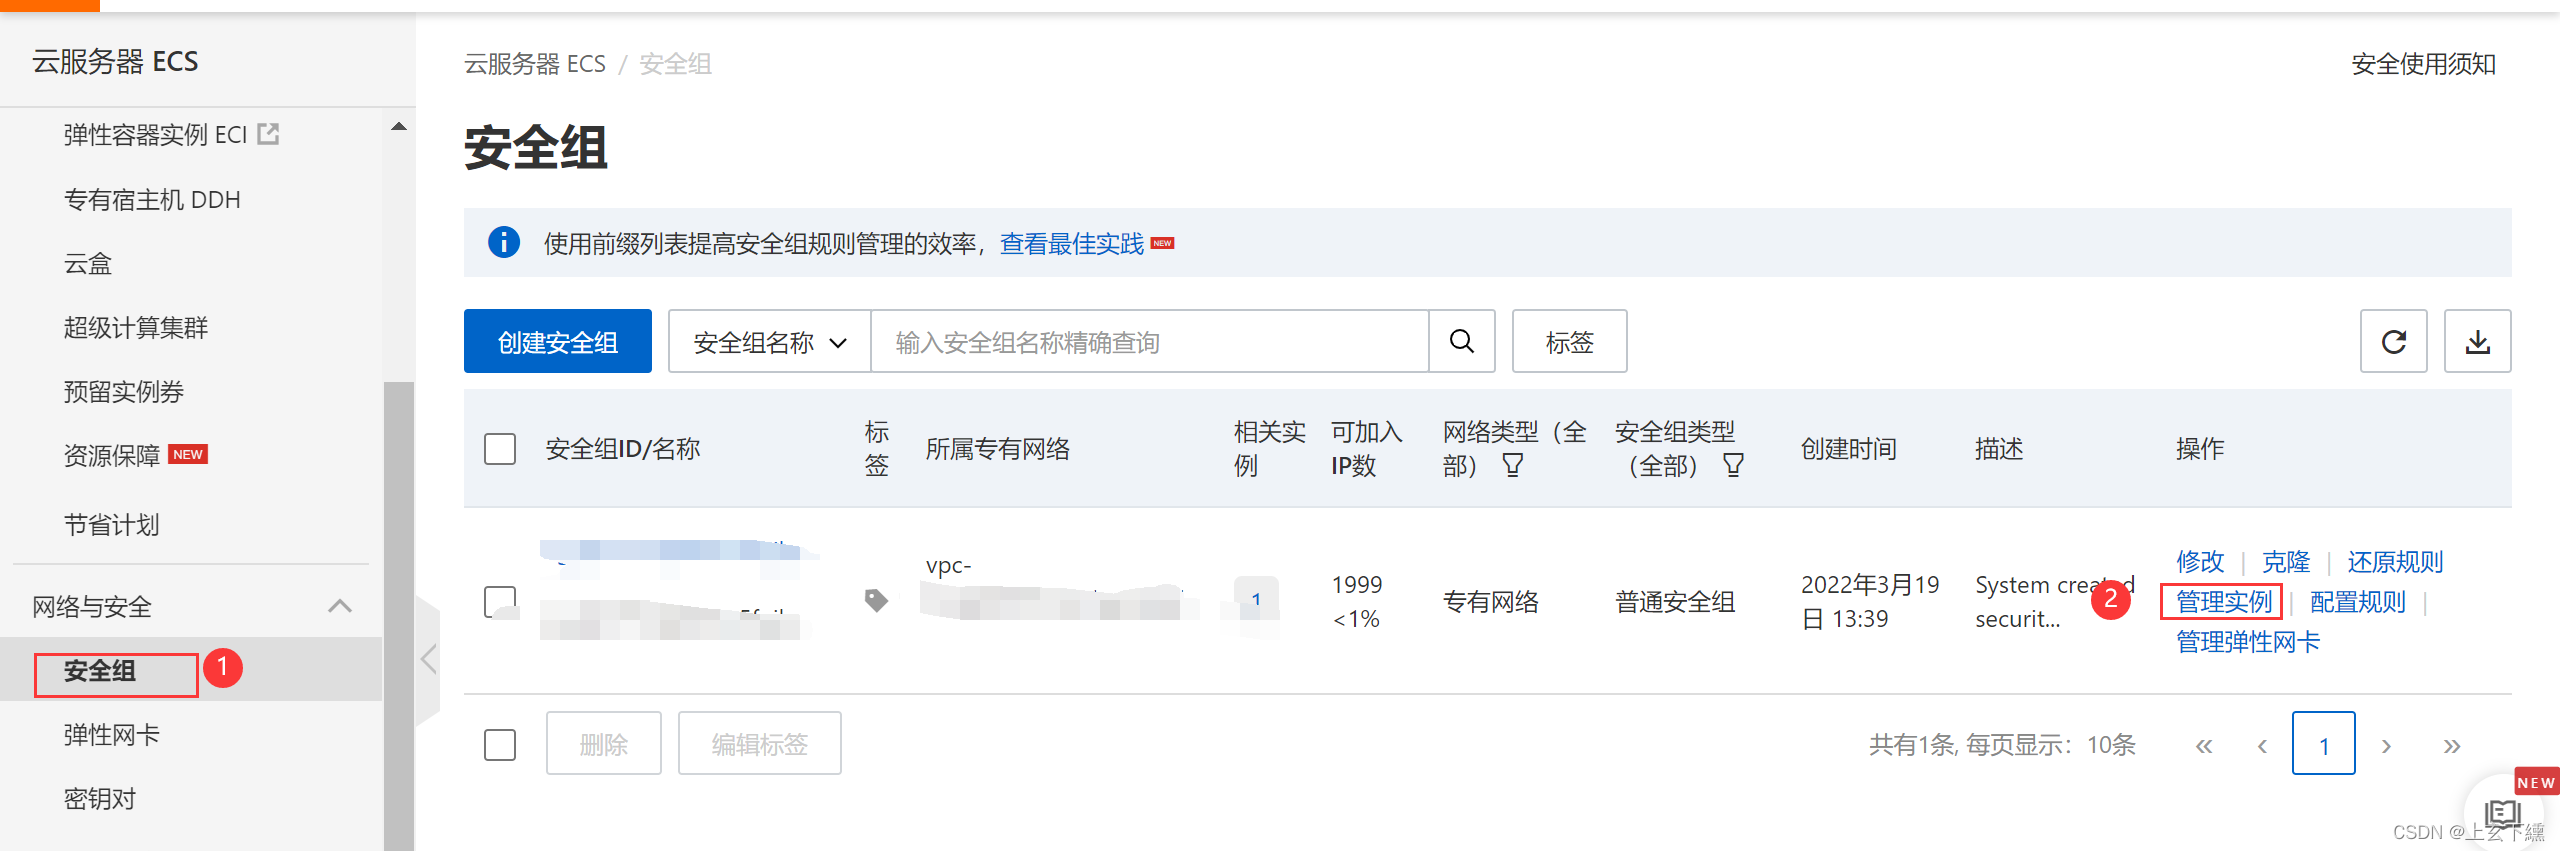Open 预留实例券 menu item

tap(124, 392)
